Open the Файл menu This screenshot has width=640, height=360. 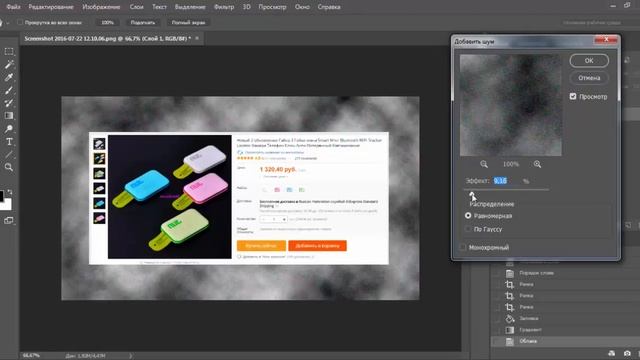(13, 7)
